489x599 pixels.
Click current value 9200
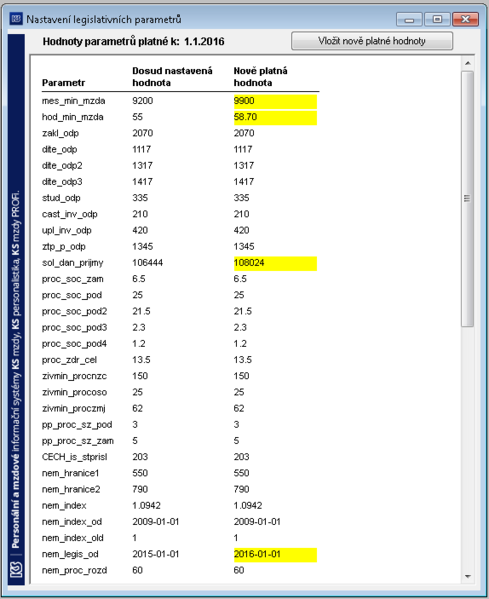pos(142,101)
